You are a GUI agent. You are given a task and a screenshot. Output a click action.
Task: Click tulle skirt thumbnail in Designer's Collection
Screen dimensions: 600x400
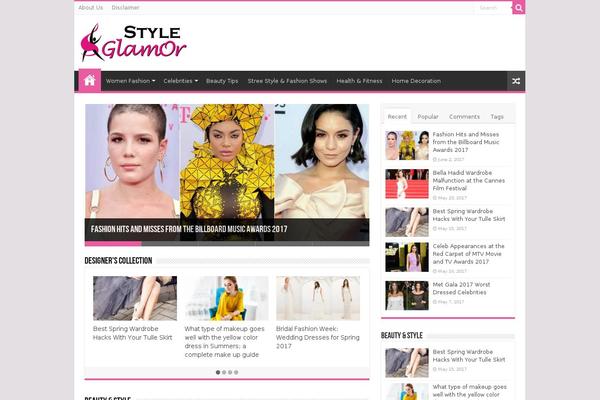[x=135, y=298]
